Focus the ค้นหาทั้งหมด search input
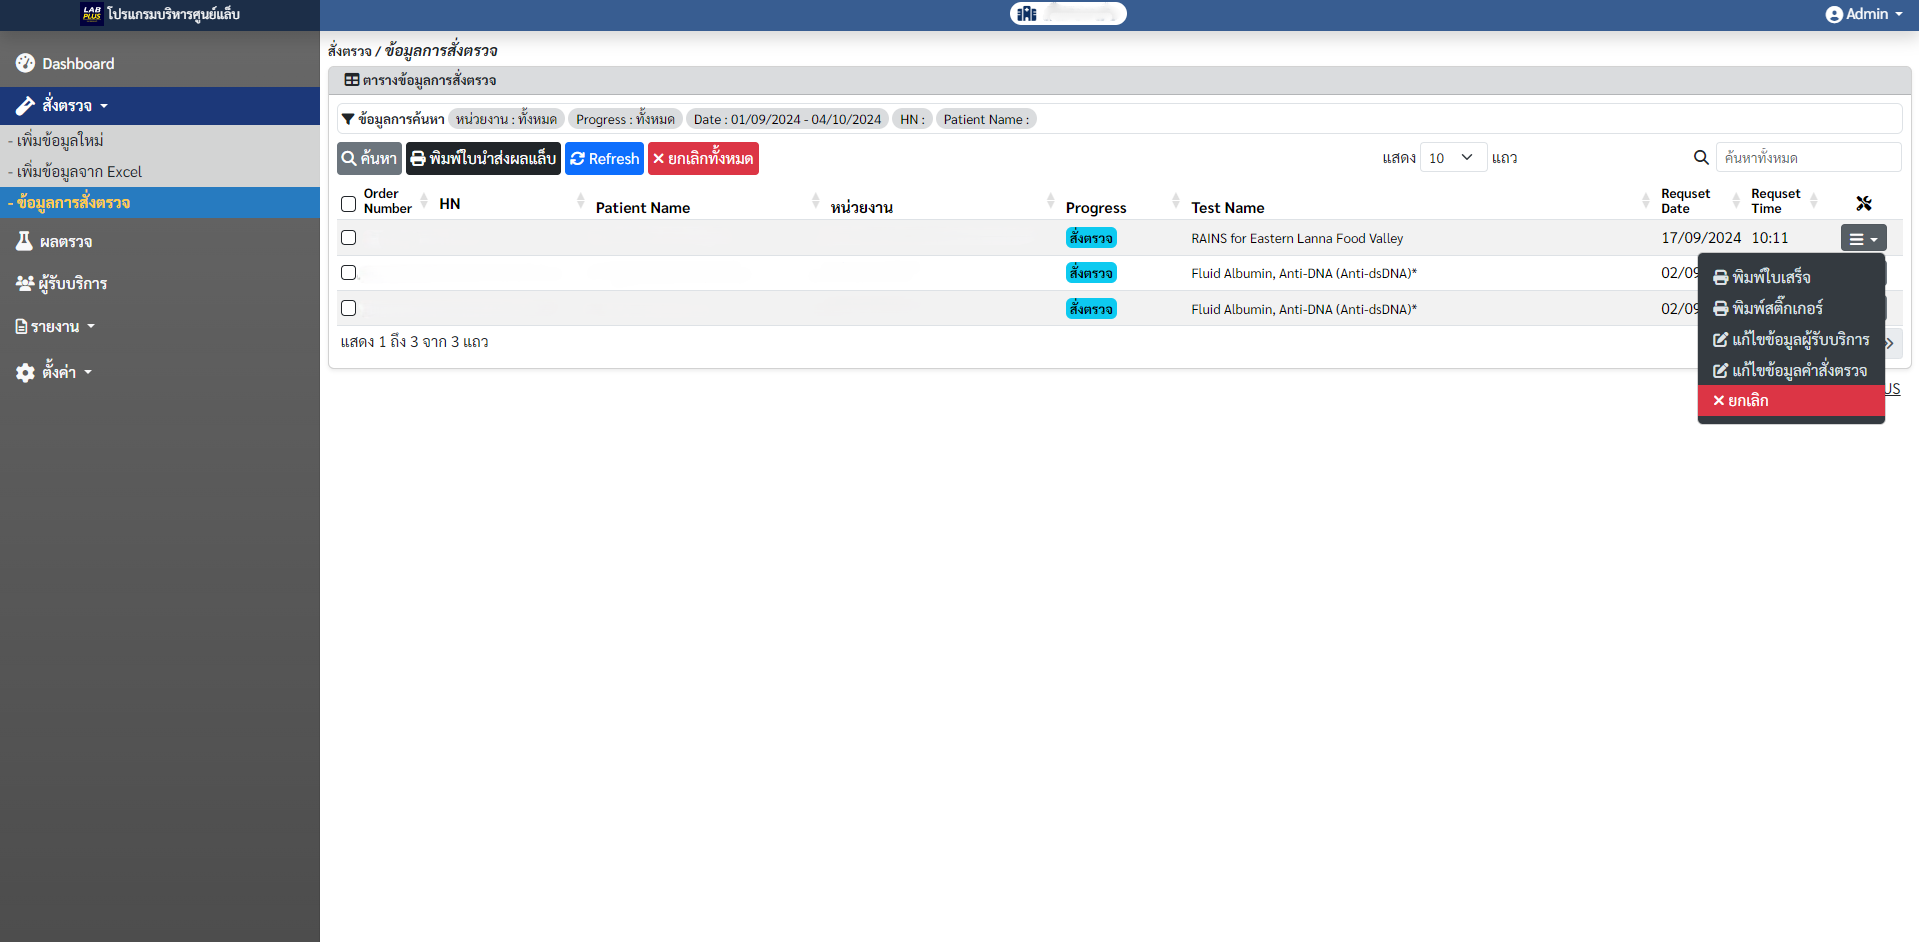The width and height of the screenshot is (1919, 942). [1807, 158]
